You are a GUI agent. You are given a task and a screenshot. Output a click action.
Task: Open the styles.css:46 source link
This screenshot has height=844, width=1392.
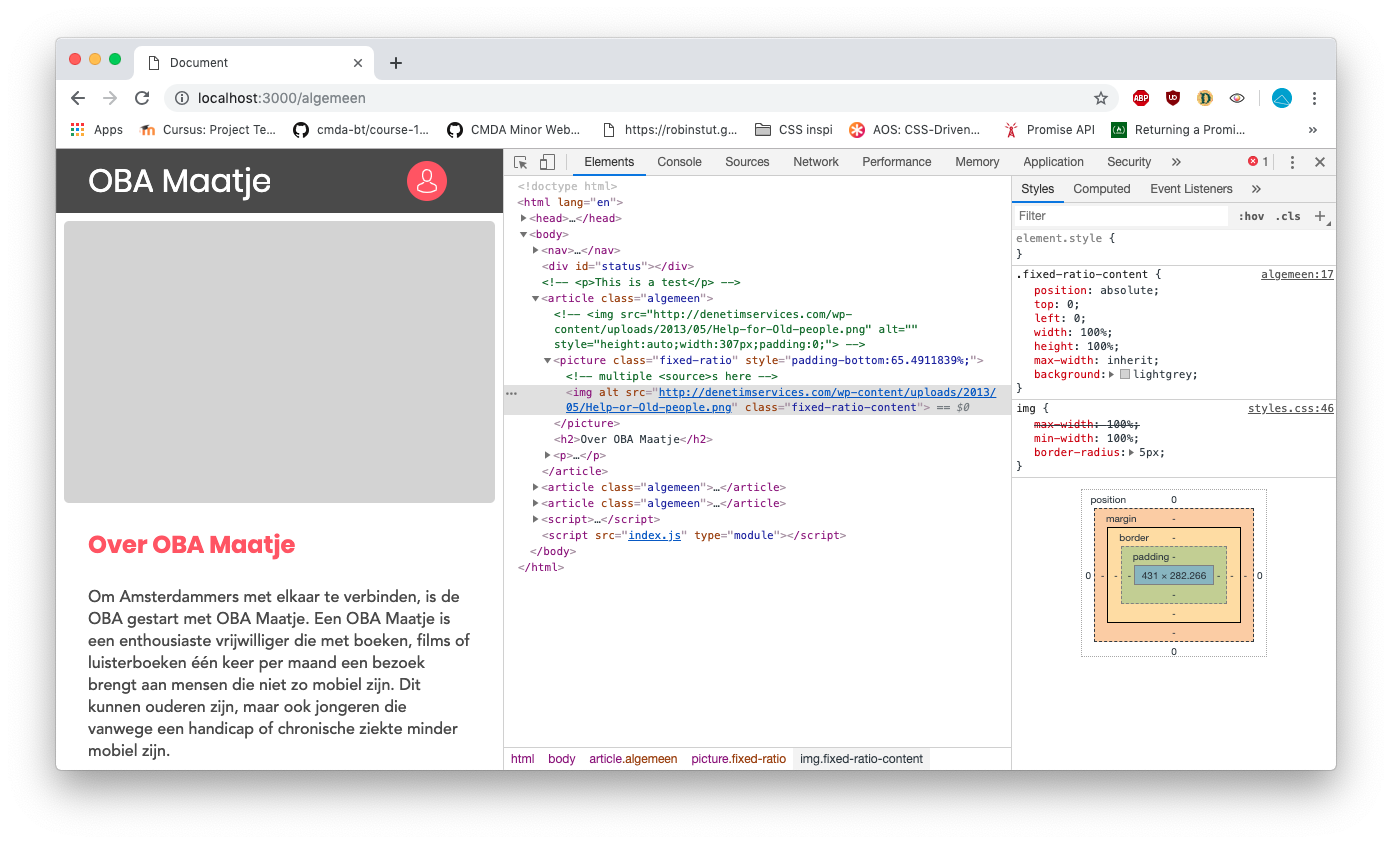(1290, 408)
